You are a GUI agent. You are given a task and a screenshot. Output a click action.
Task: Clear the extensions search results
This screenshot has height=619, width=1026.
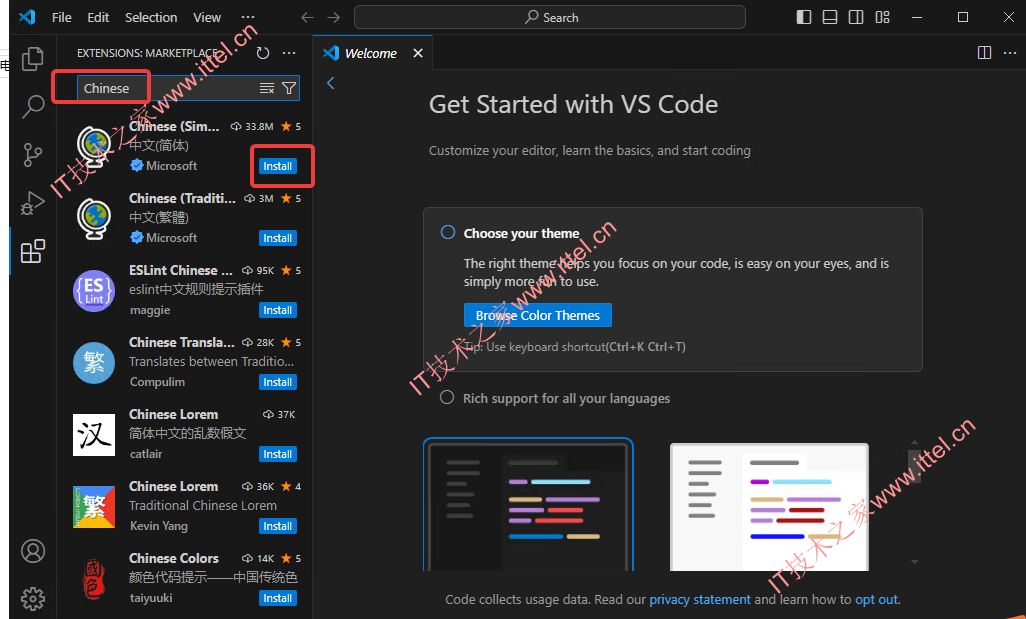[267, 88]
